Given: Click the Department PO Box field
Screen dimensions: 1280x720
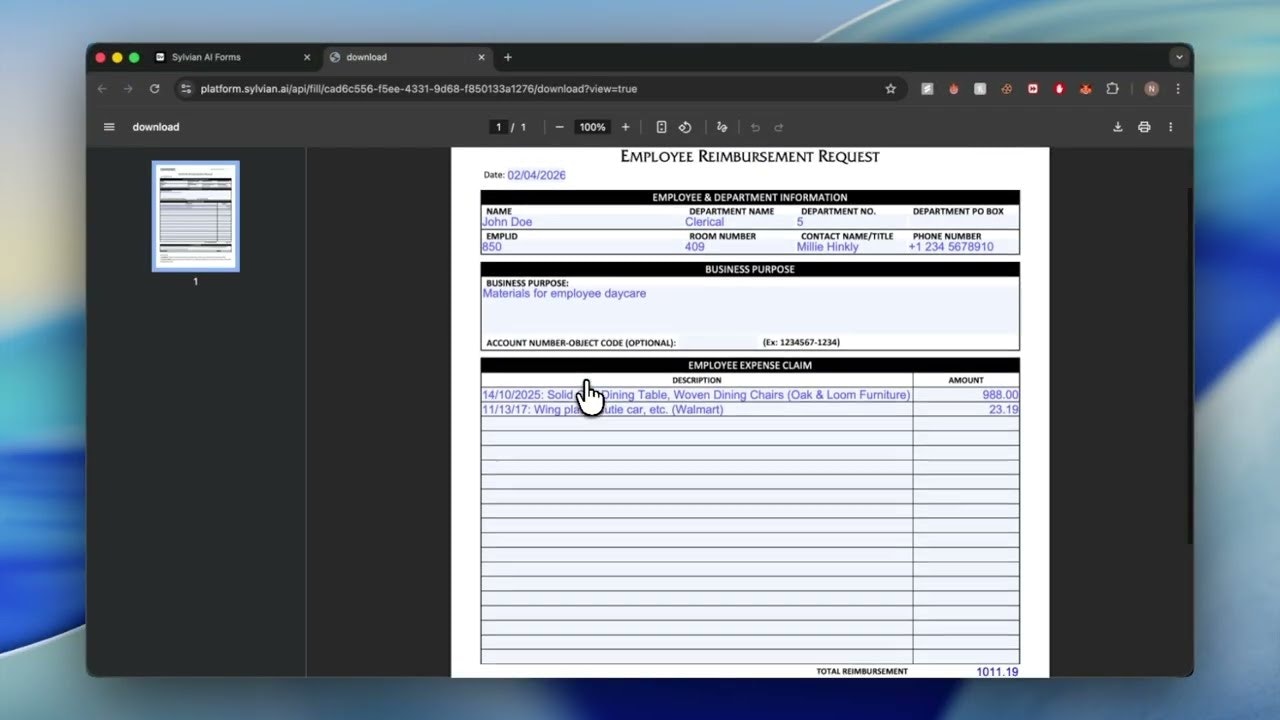Looking at the screenshot, I should [963, 222].
